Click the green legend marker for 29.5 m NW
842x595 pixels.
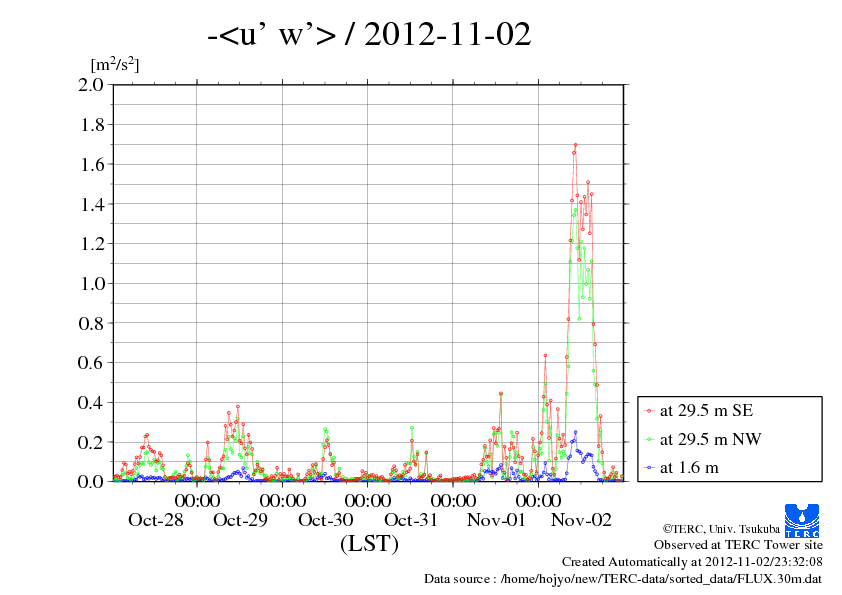649,439
